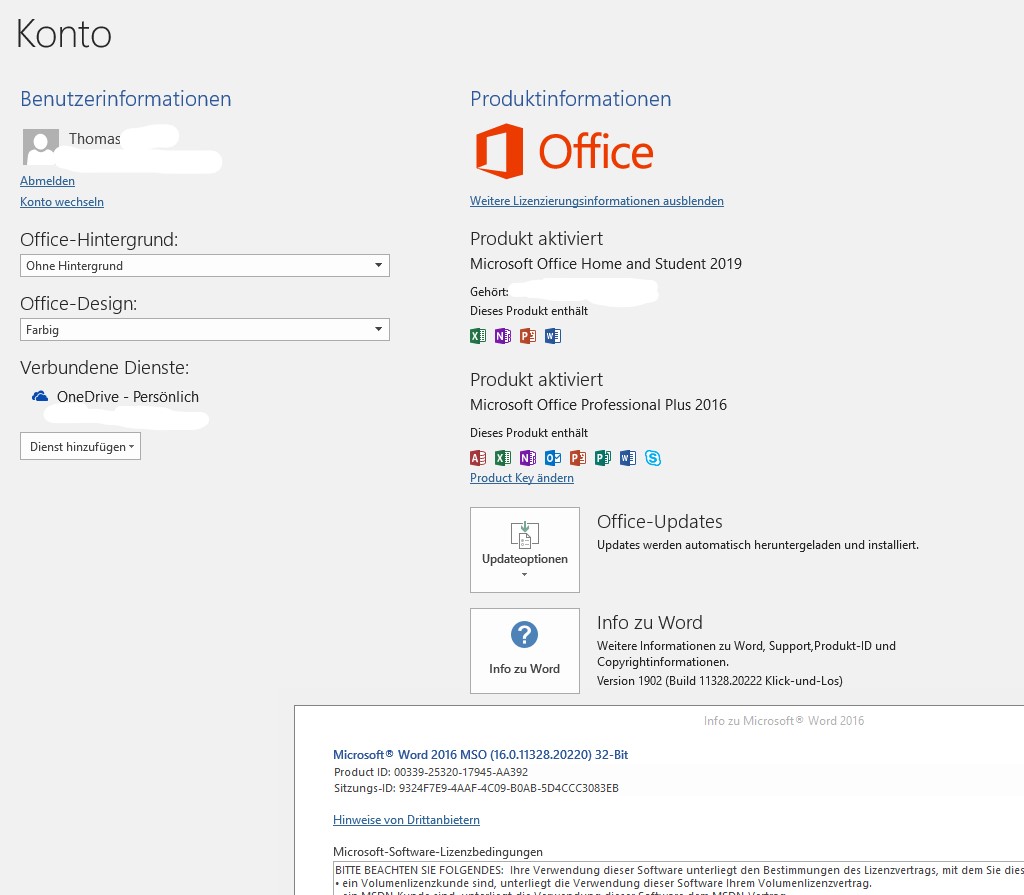
Task: Click the Office-Design label
Action: click(x=78, y=304)
